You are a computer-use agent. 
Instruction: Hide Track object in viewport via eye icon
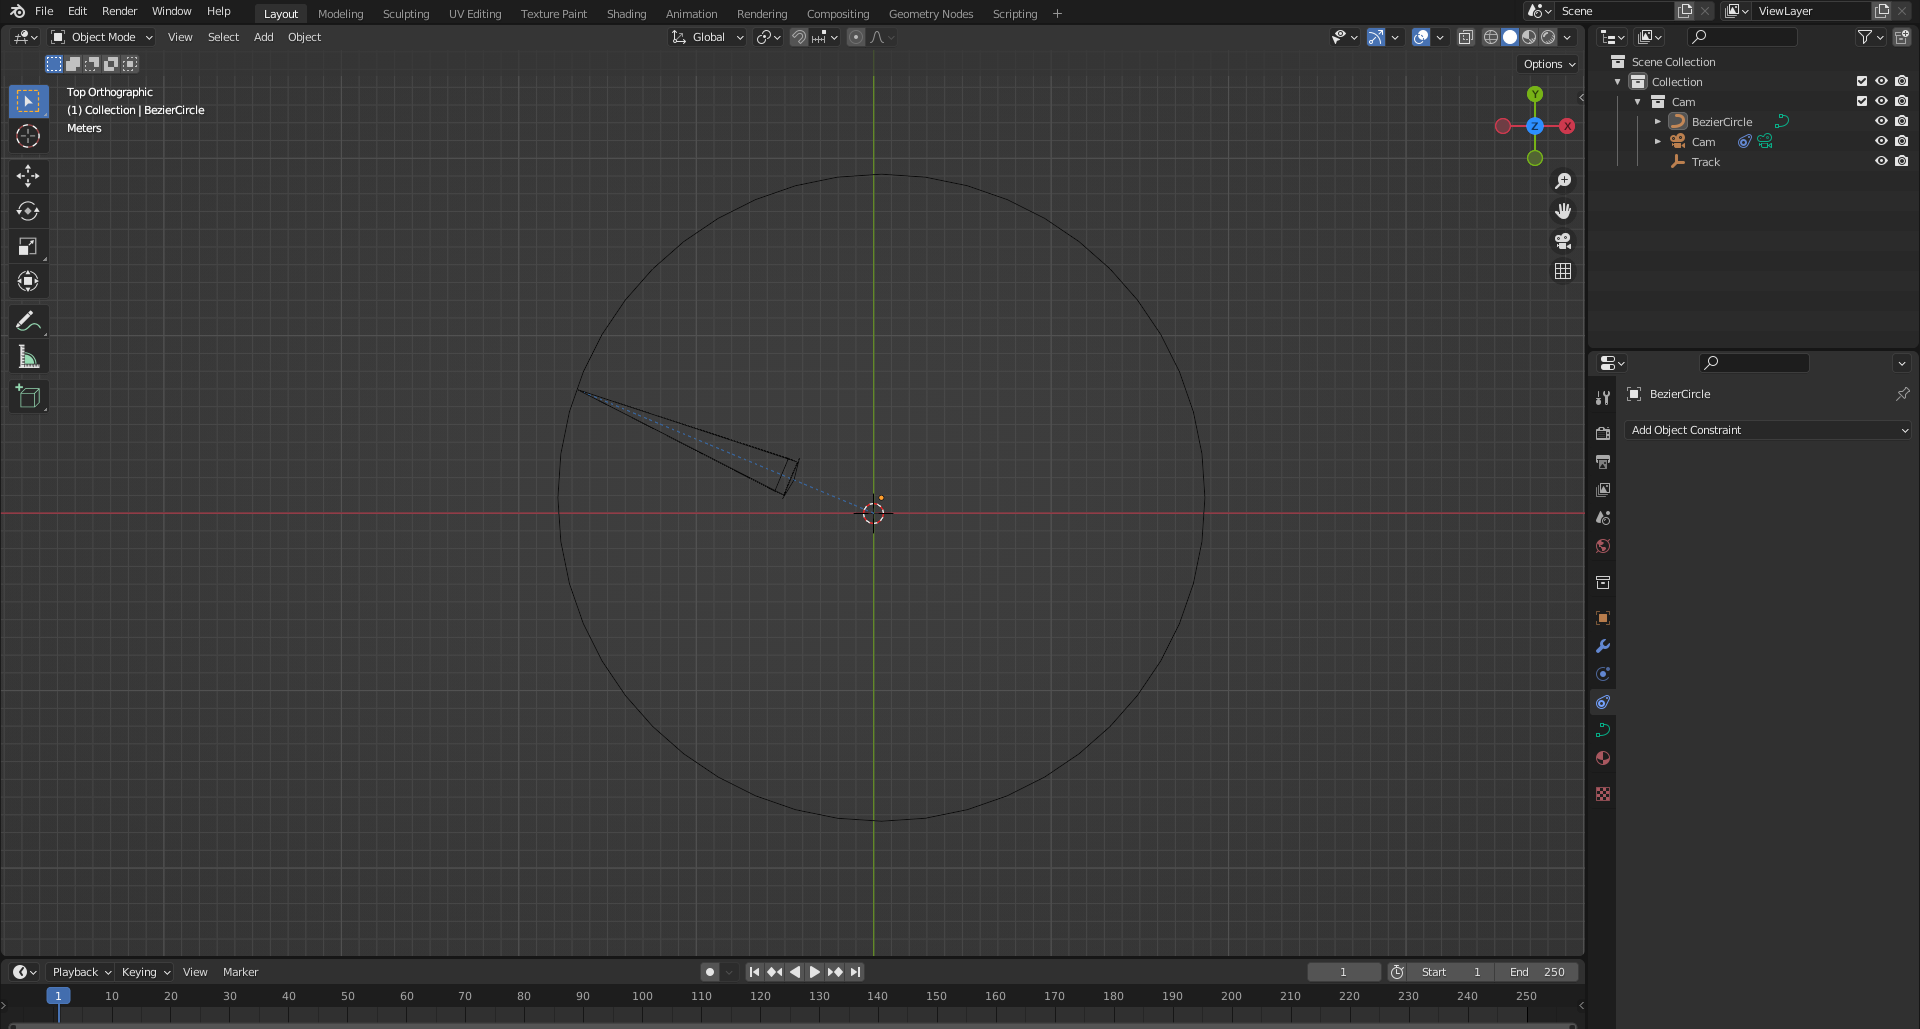point(1881,161)
